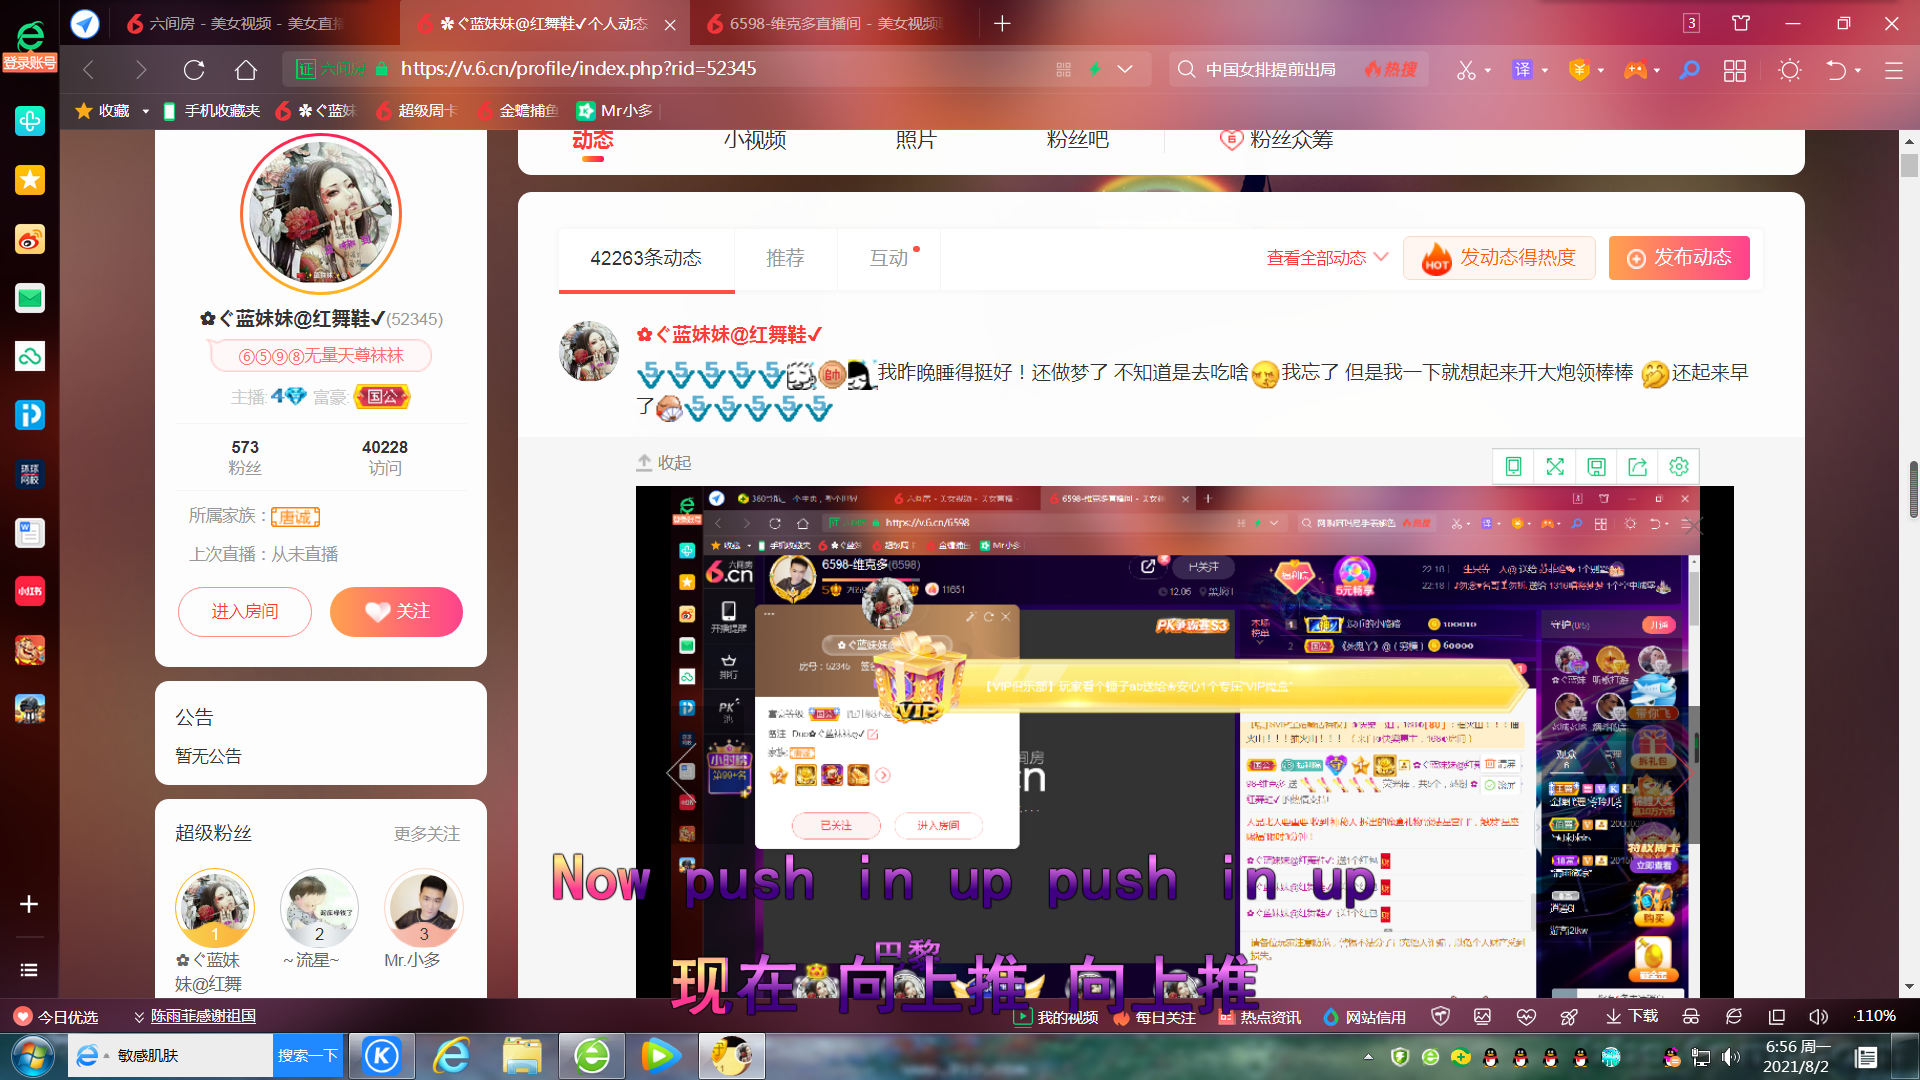
Task: Go to the browser home page
Action: click(x=246, y=69)
